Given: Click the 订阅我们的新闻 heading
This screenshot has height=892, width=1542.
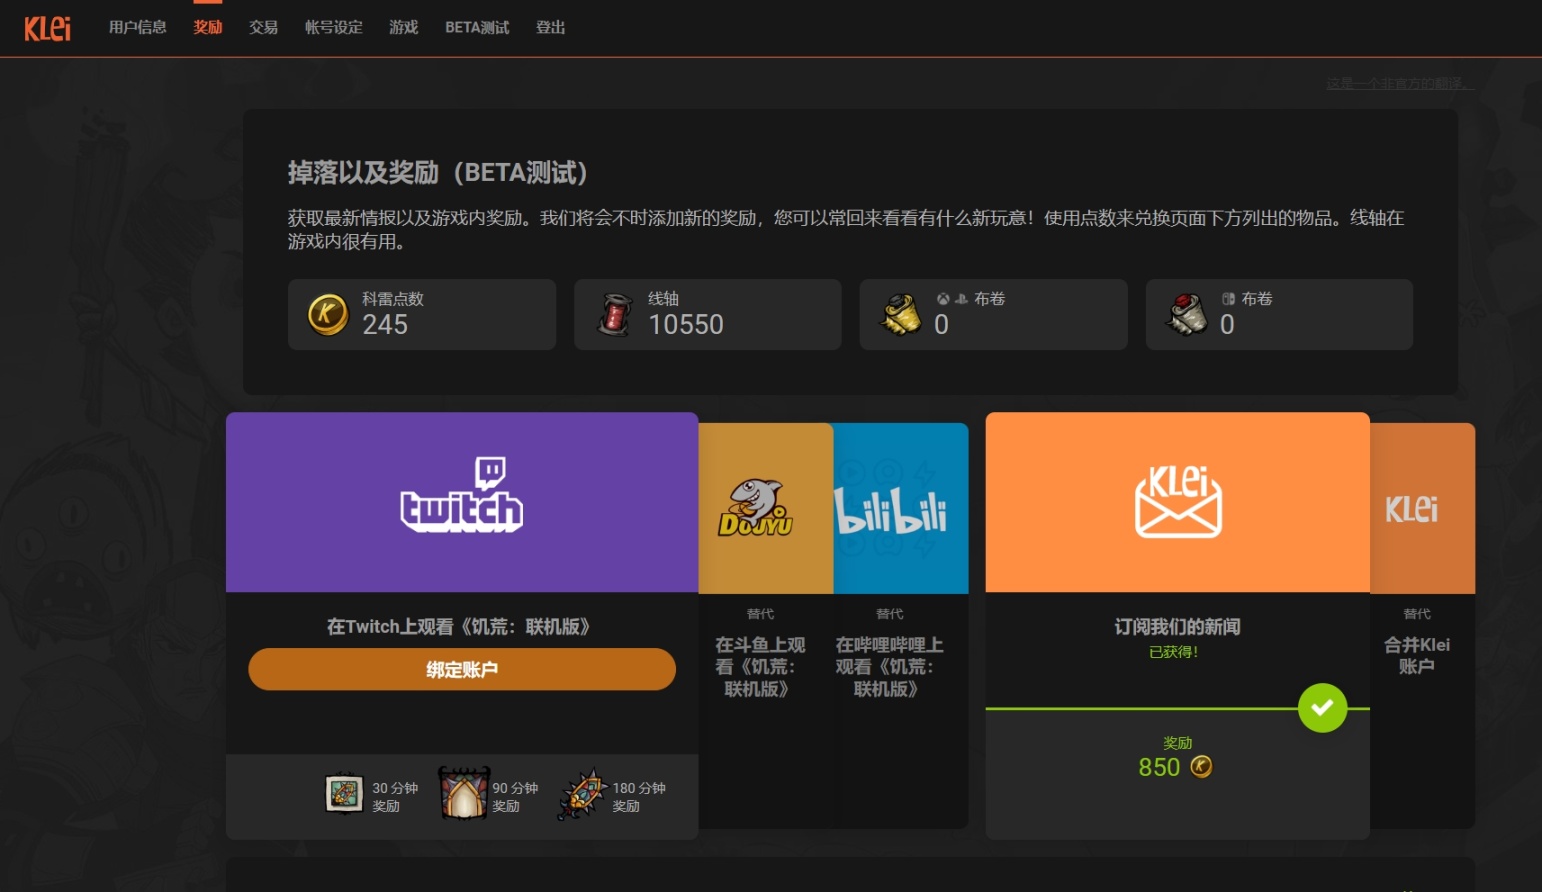Looking at the screenshot, I should pyautogui.click(x=1178, y=627).
